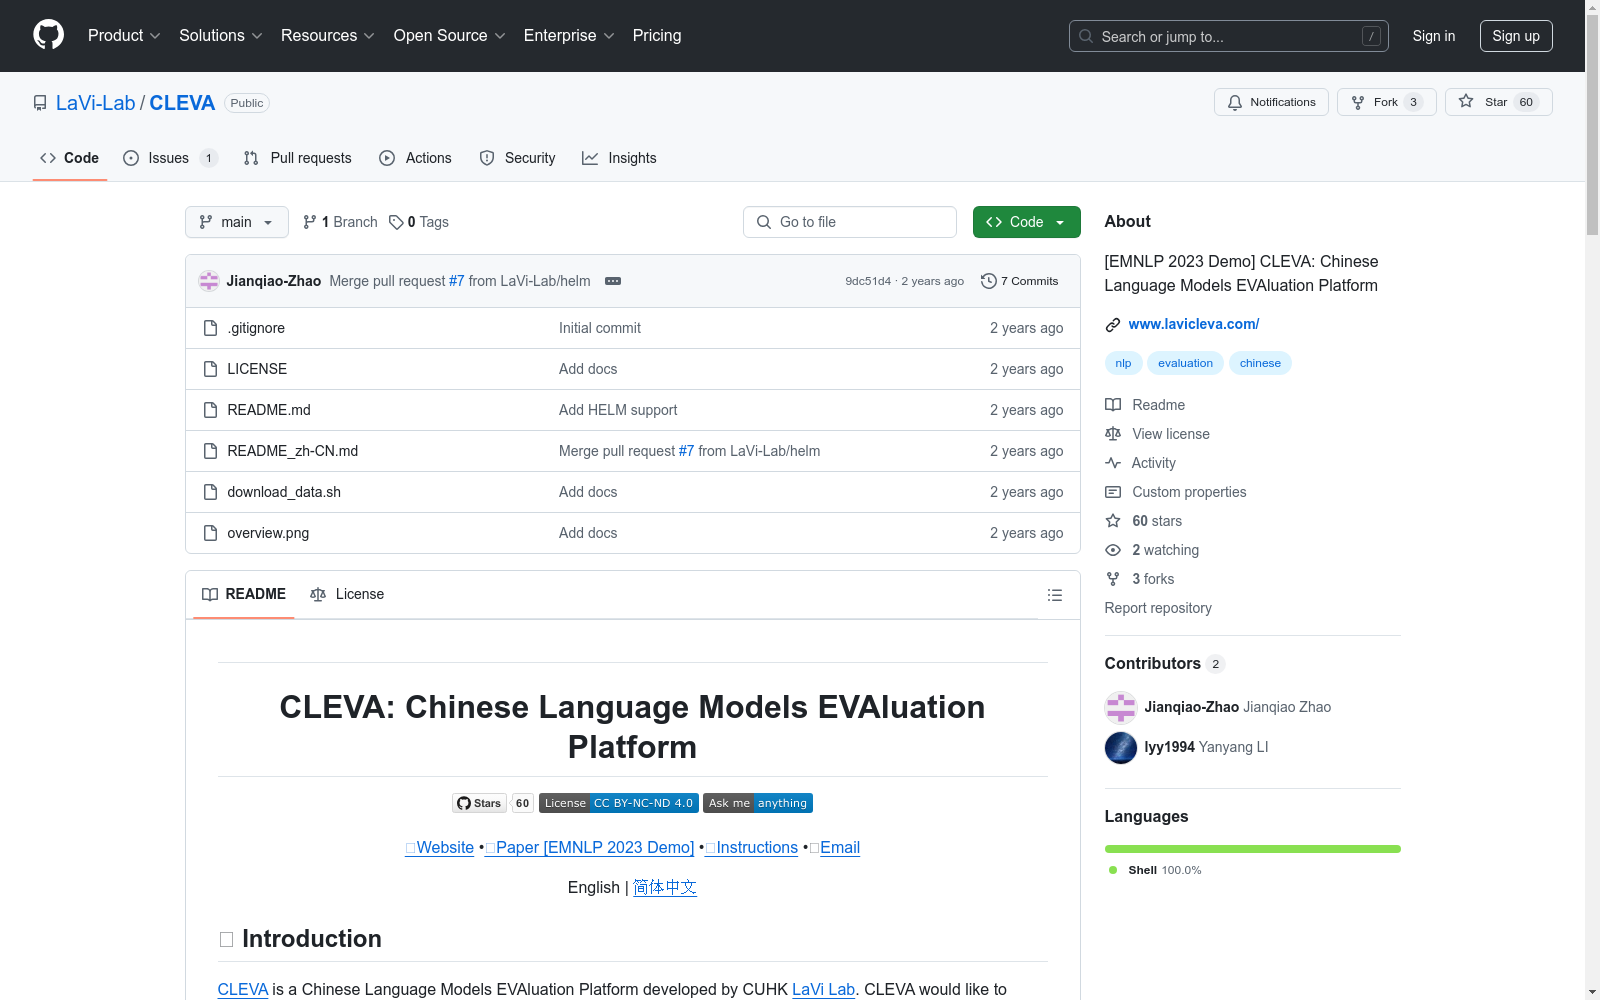Click the file icon beside download_data.sh
The height and width of the screenshot is (1000, 1600).
tap(210, 492)
